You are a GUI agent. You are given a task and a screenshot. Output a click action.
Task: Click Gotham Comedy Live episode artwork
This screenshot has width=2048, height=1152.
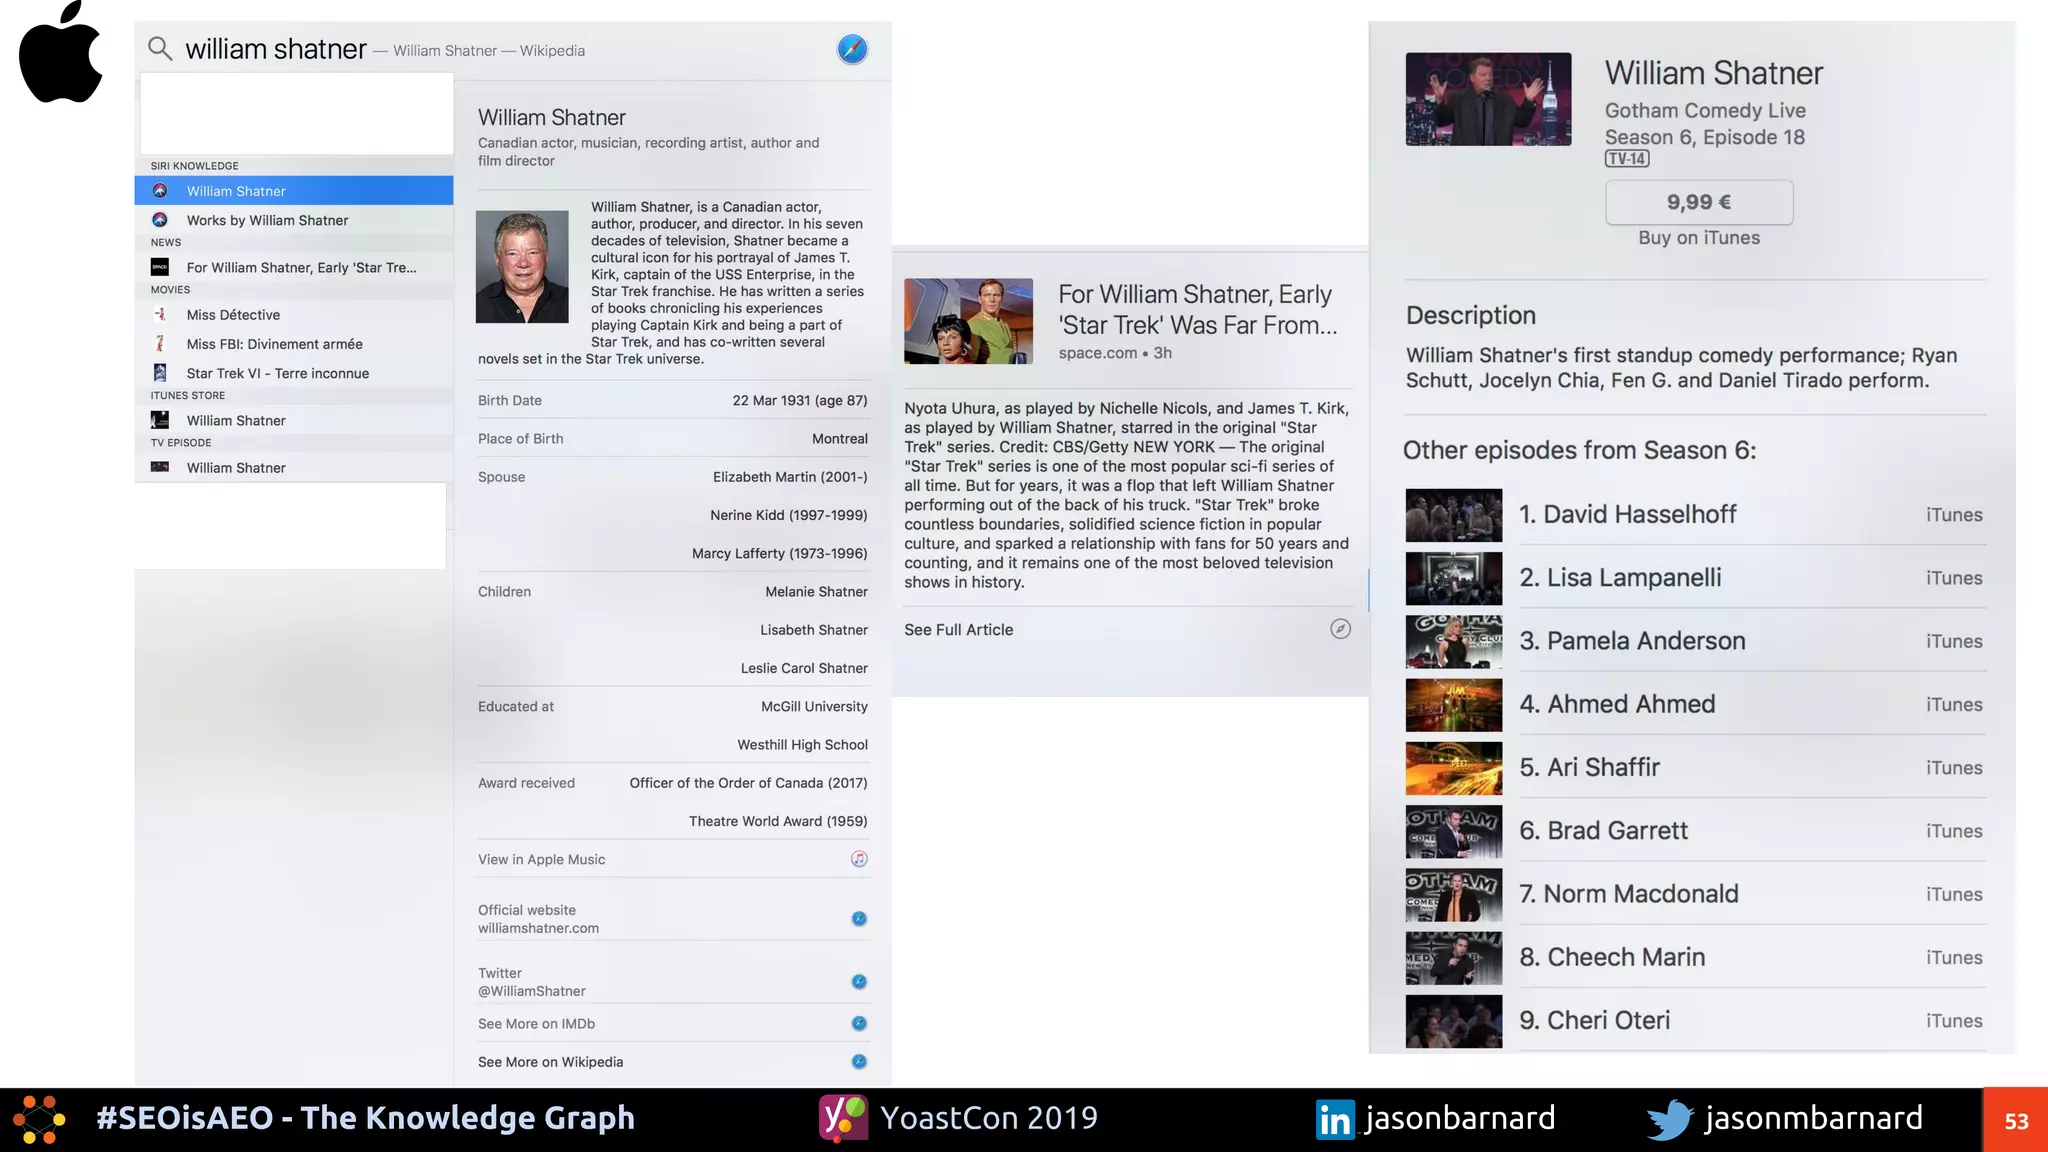(x=1488, y=99)
